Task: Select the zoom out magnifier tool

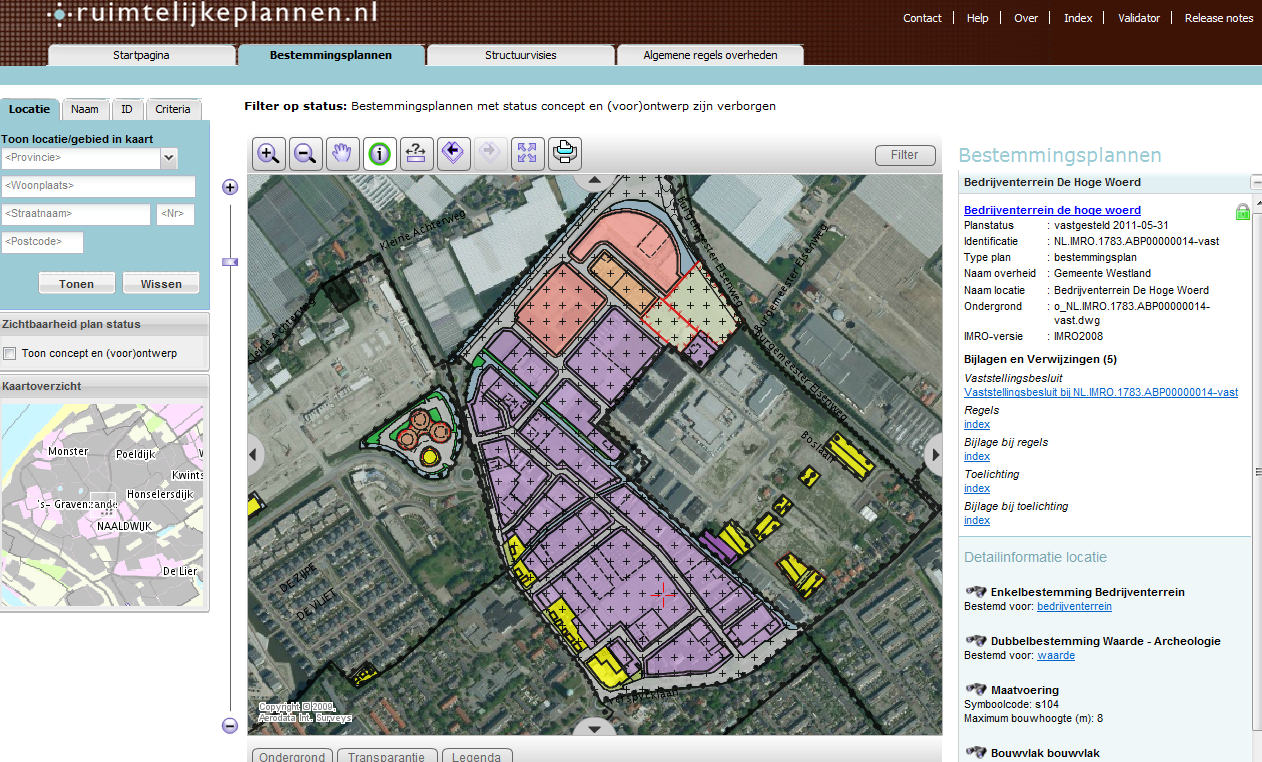Action: (306, 153)
